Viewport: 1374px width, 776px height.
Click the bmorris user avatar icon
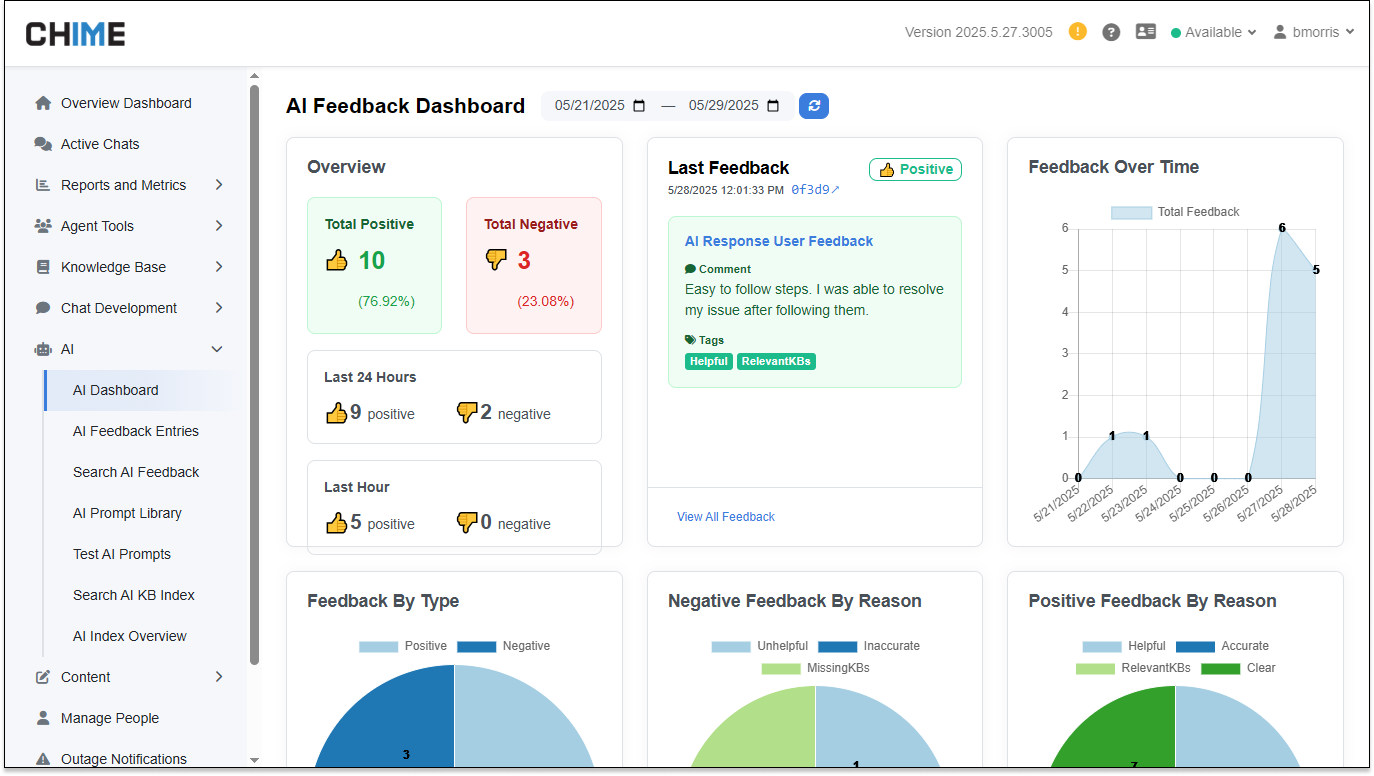(x=1280, y=32)
